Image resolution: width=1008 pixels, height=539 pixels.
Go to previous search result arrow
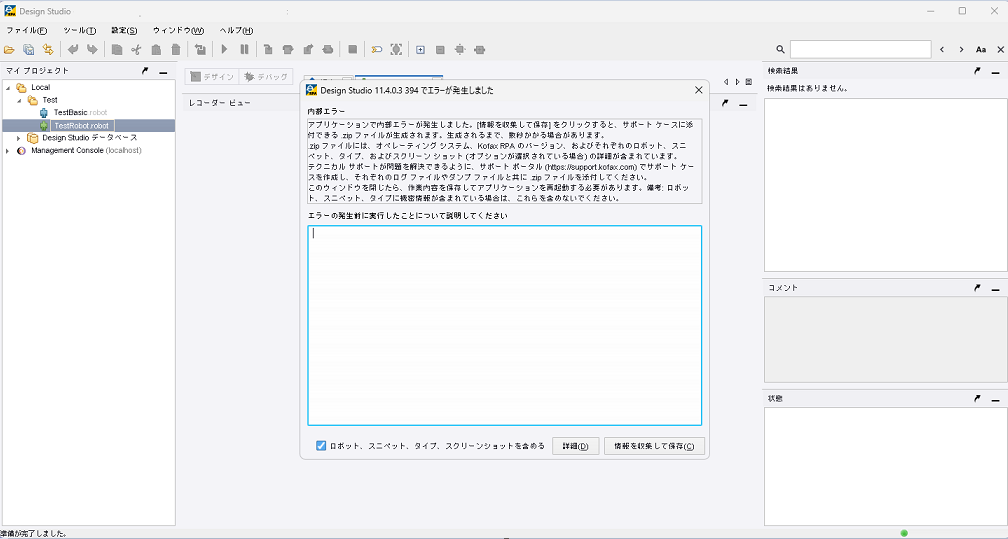[942, 50]
